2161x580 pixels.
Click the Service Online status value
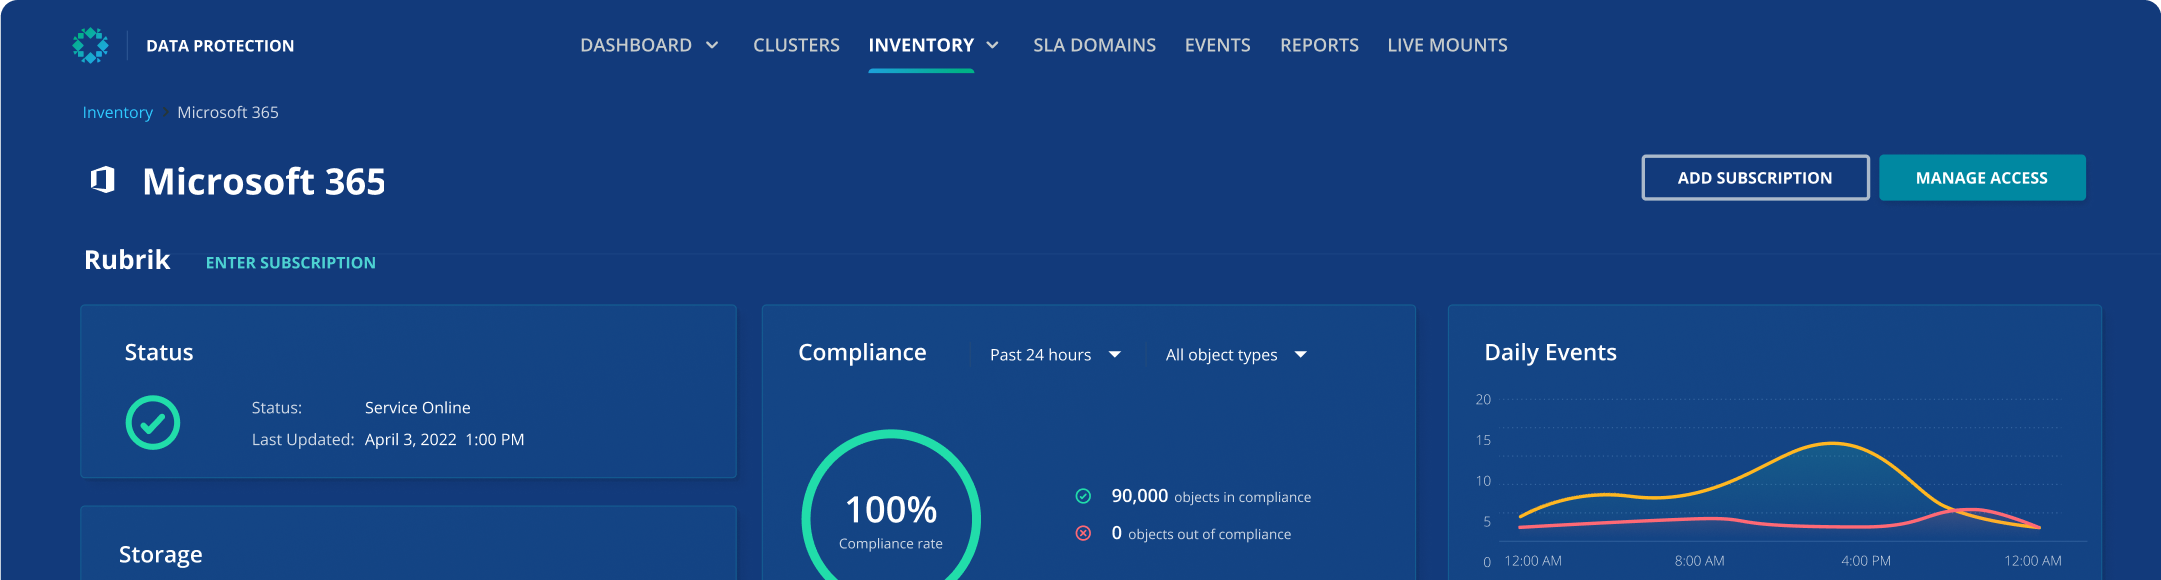417,408
